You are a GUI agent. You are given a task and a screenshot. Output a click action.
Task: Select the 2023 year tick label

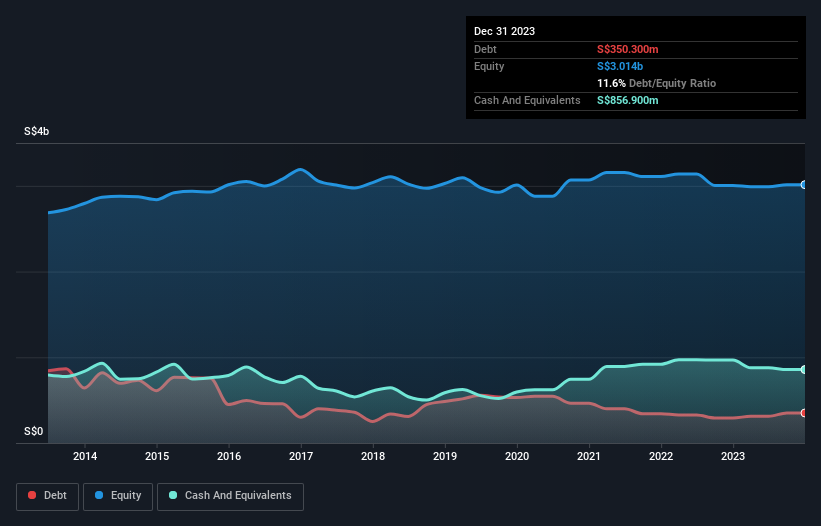(x=733, y=457)
